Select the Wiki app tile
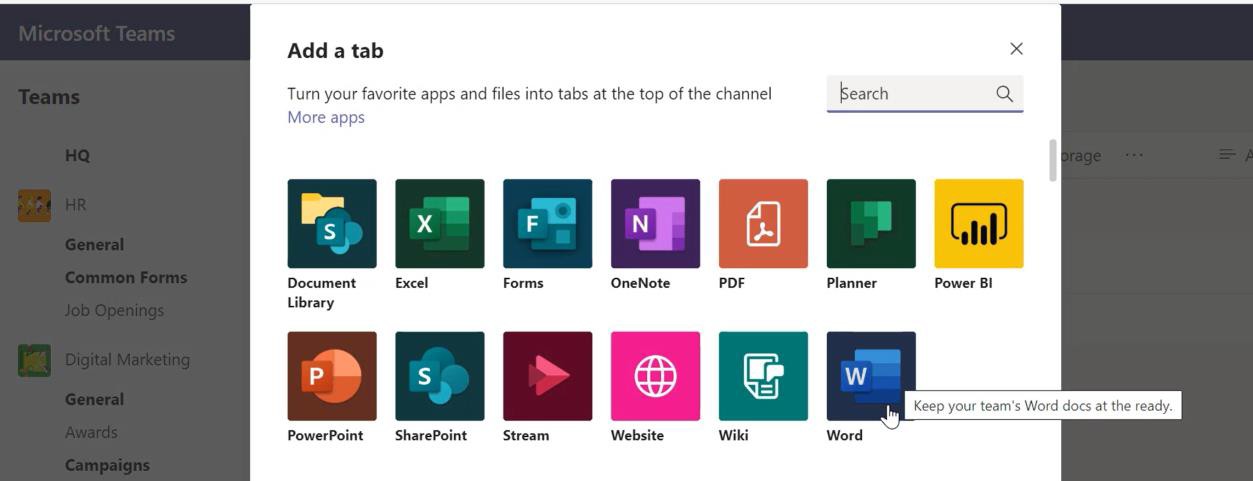1253x481 pixels. click(763, 376)
